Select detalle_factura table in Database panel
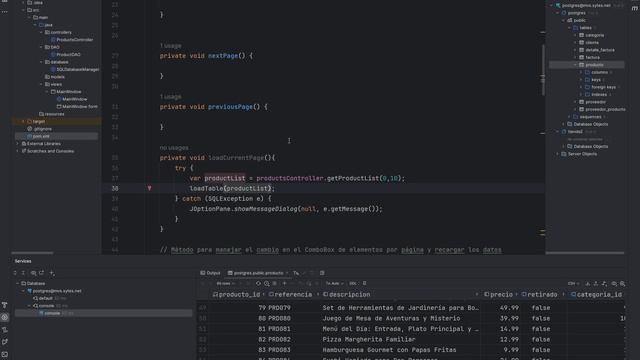 [597, 50]
